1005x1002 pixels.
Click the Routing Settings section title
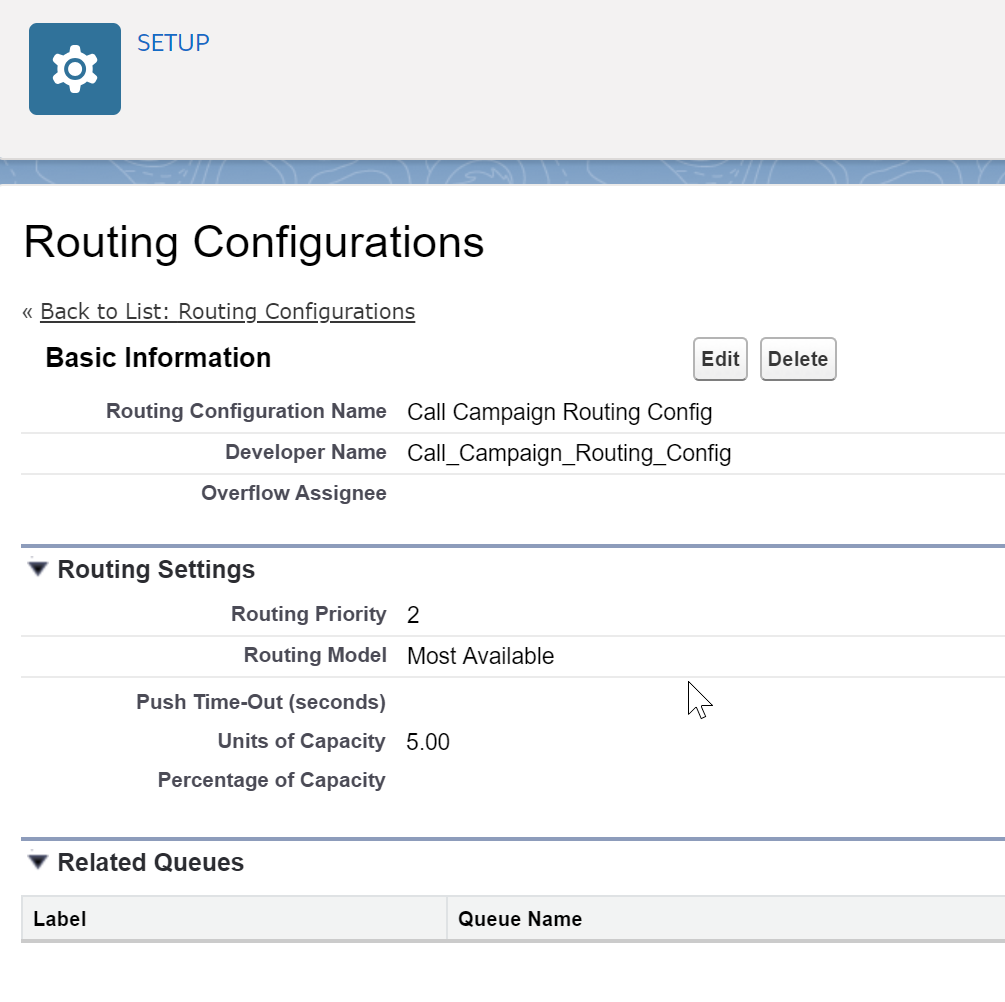(x=156, y=569)
